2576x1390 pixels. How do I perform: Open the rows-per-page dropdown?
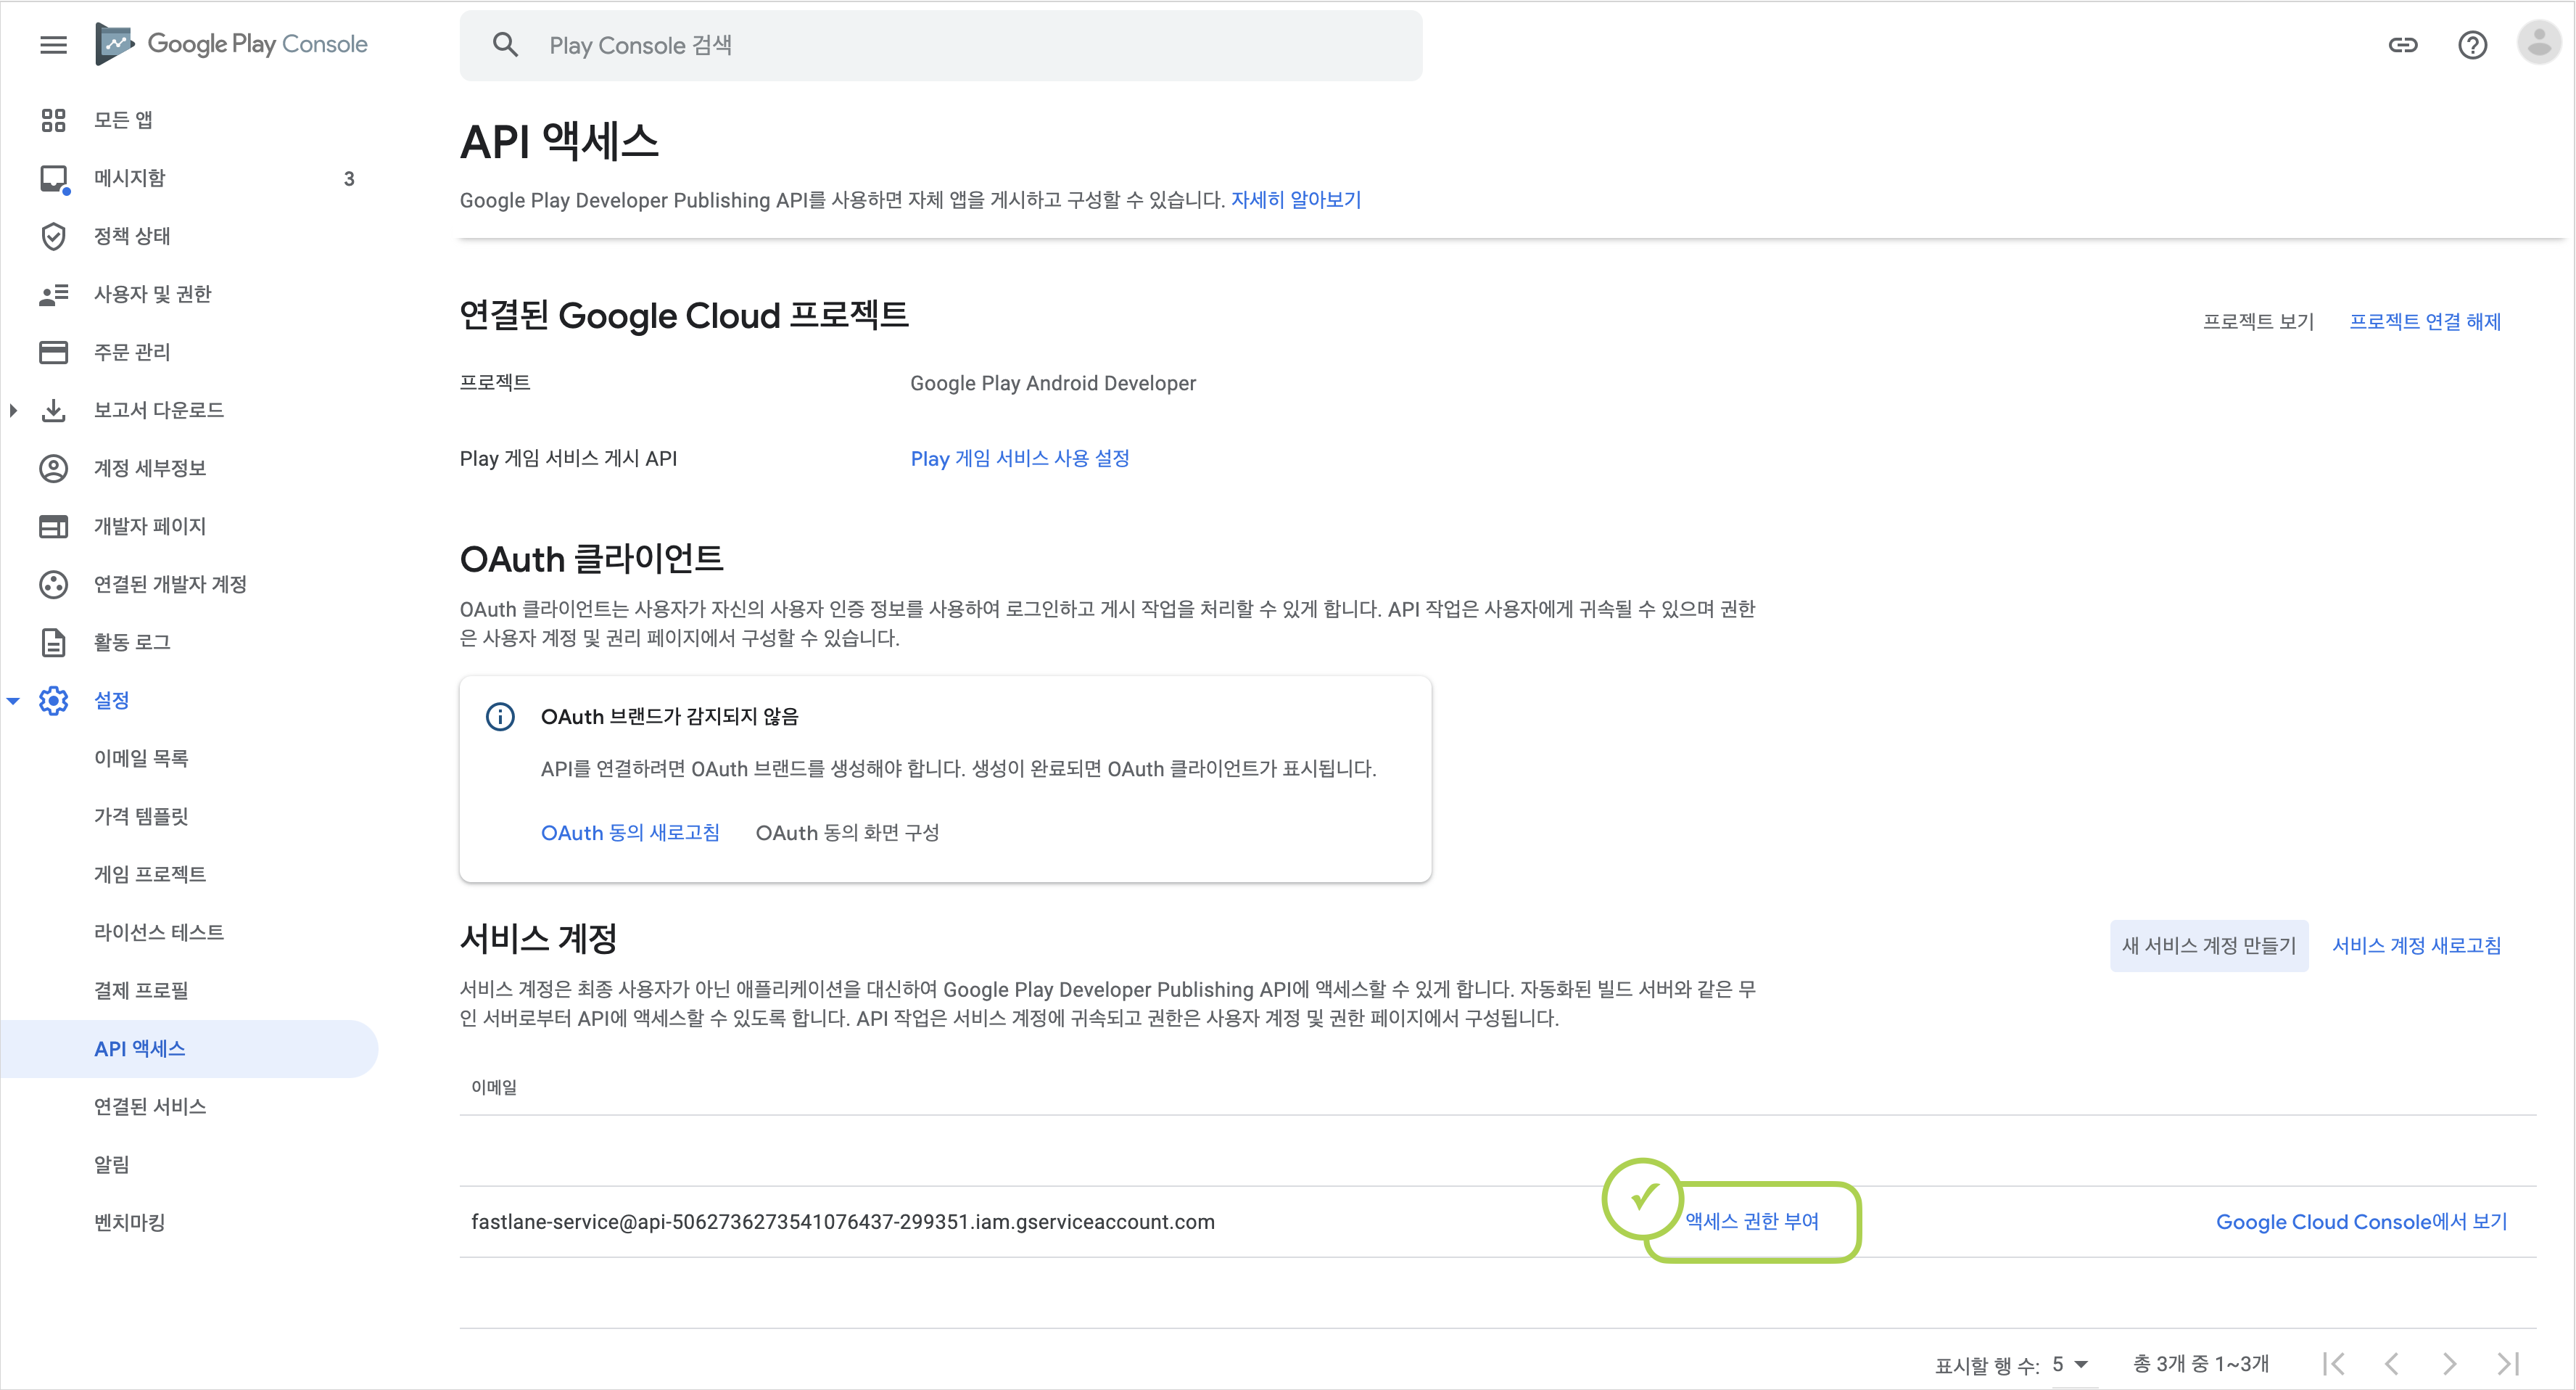[2070, 1364]
